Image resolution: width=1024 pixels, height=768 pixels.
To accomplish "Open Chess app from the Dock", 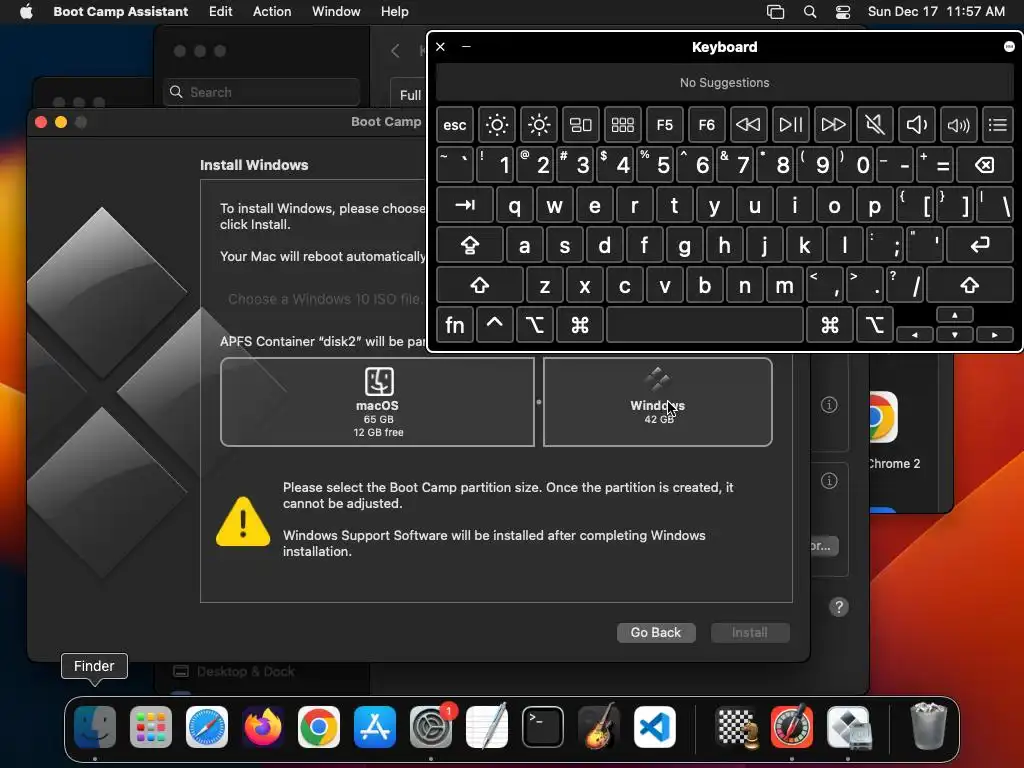I will 737,727.
